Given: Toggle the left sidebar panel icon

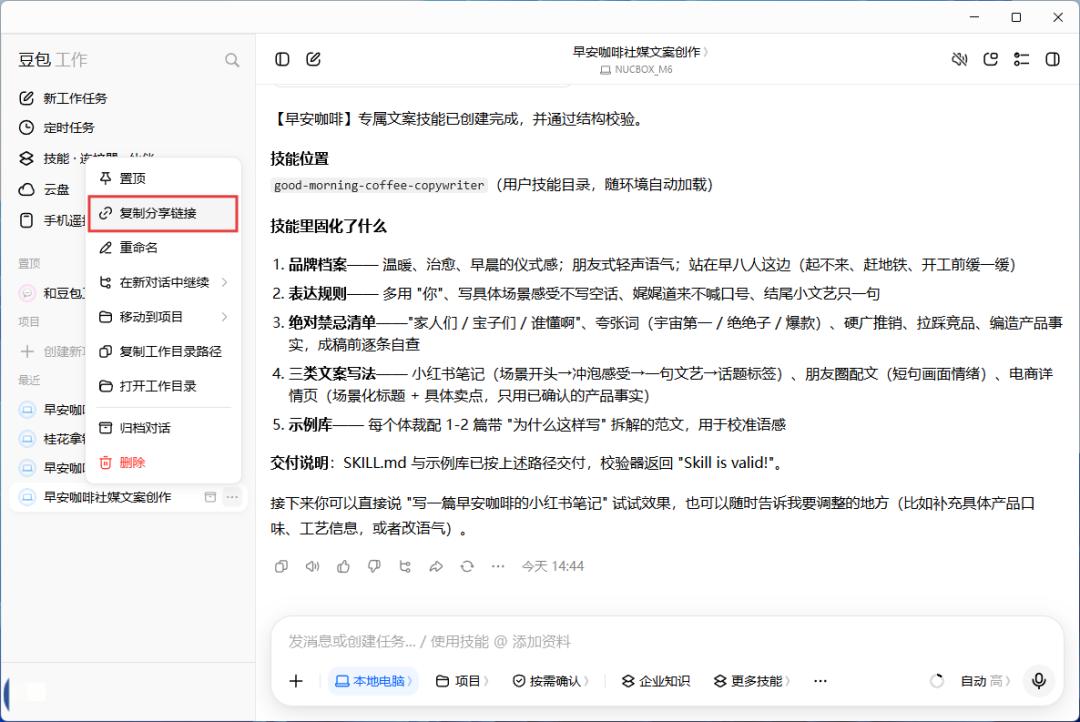Looking at the screenshot, I should tap(282, 59).
